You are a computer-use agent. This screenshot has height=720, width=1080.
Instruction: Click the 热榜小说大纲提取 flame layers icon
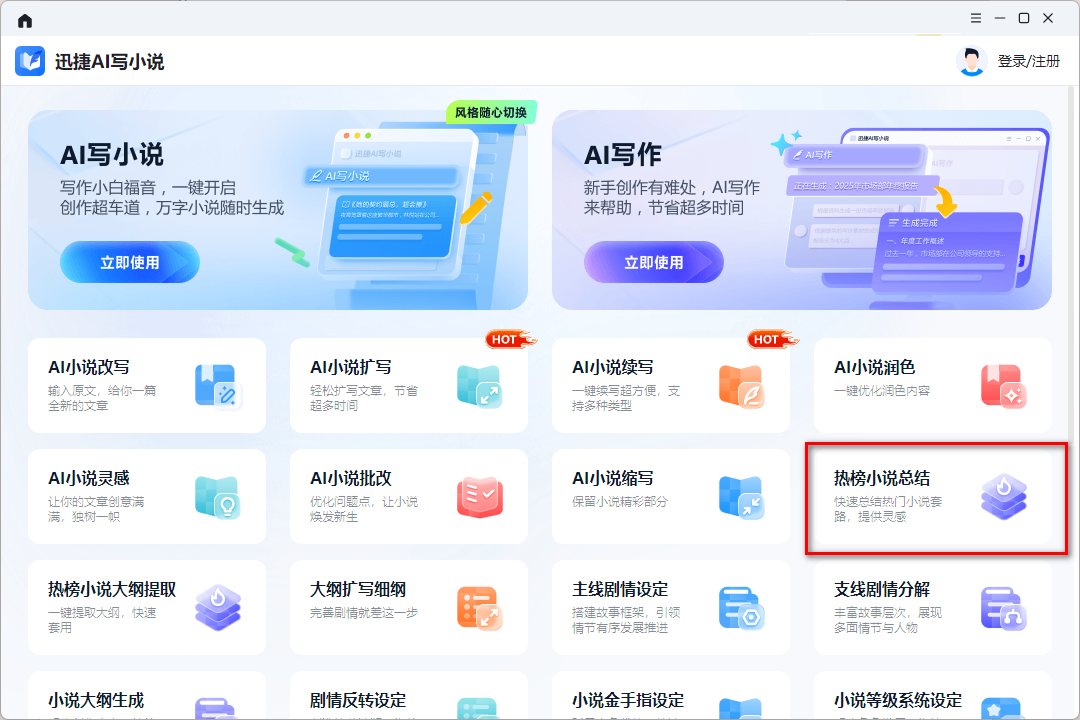[218, 608]
